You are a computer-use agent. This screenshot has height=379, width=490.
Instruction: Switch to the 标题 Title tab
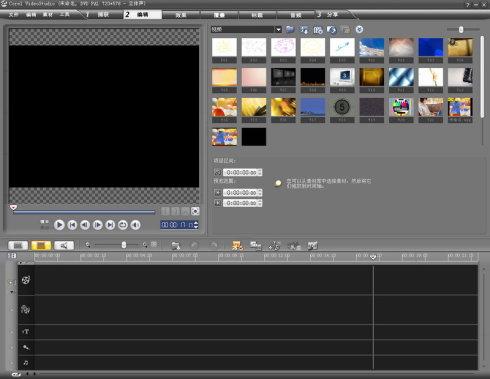257,15
